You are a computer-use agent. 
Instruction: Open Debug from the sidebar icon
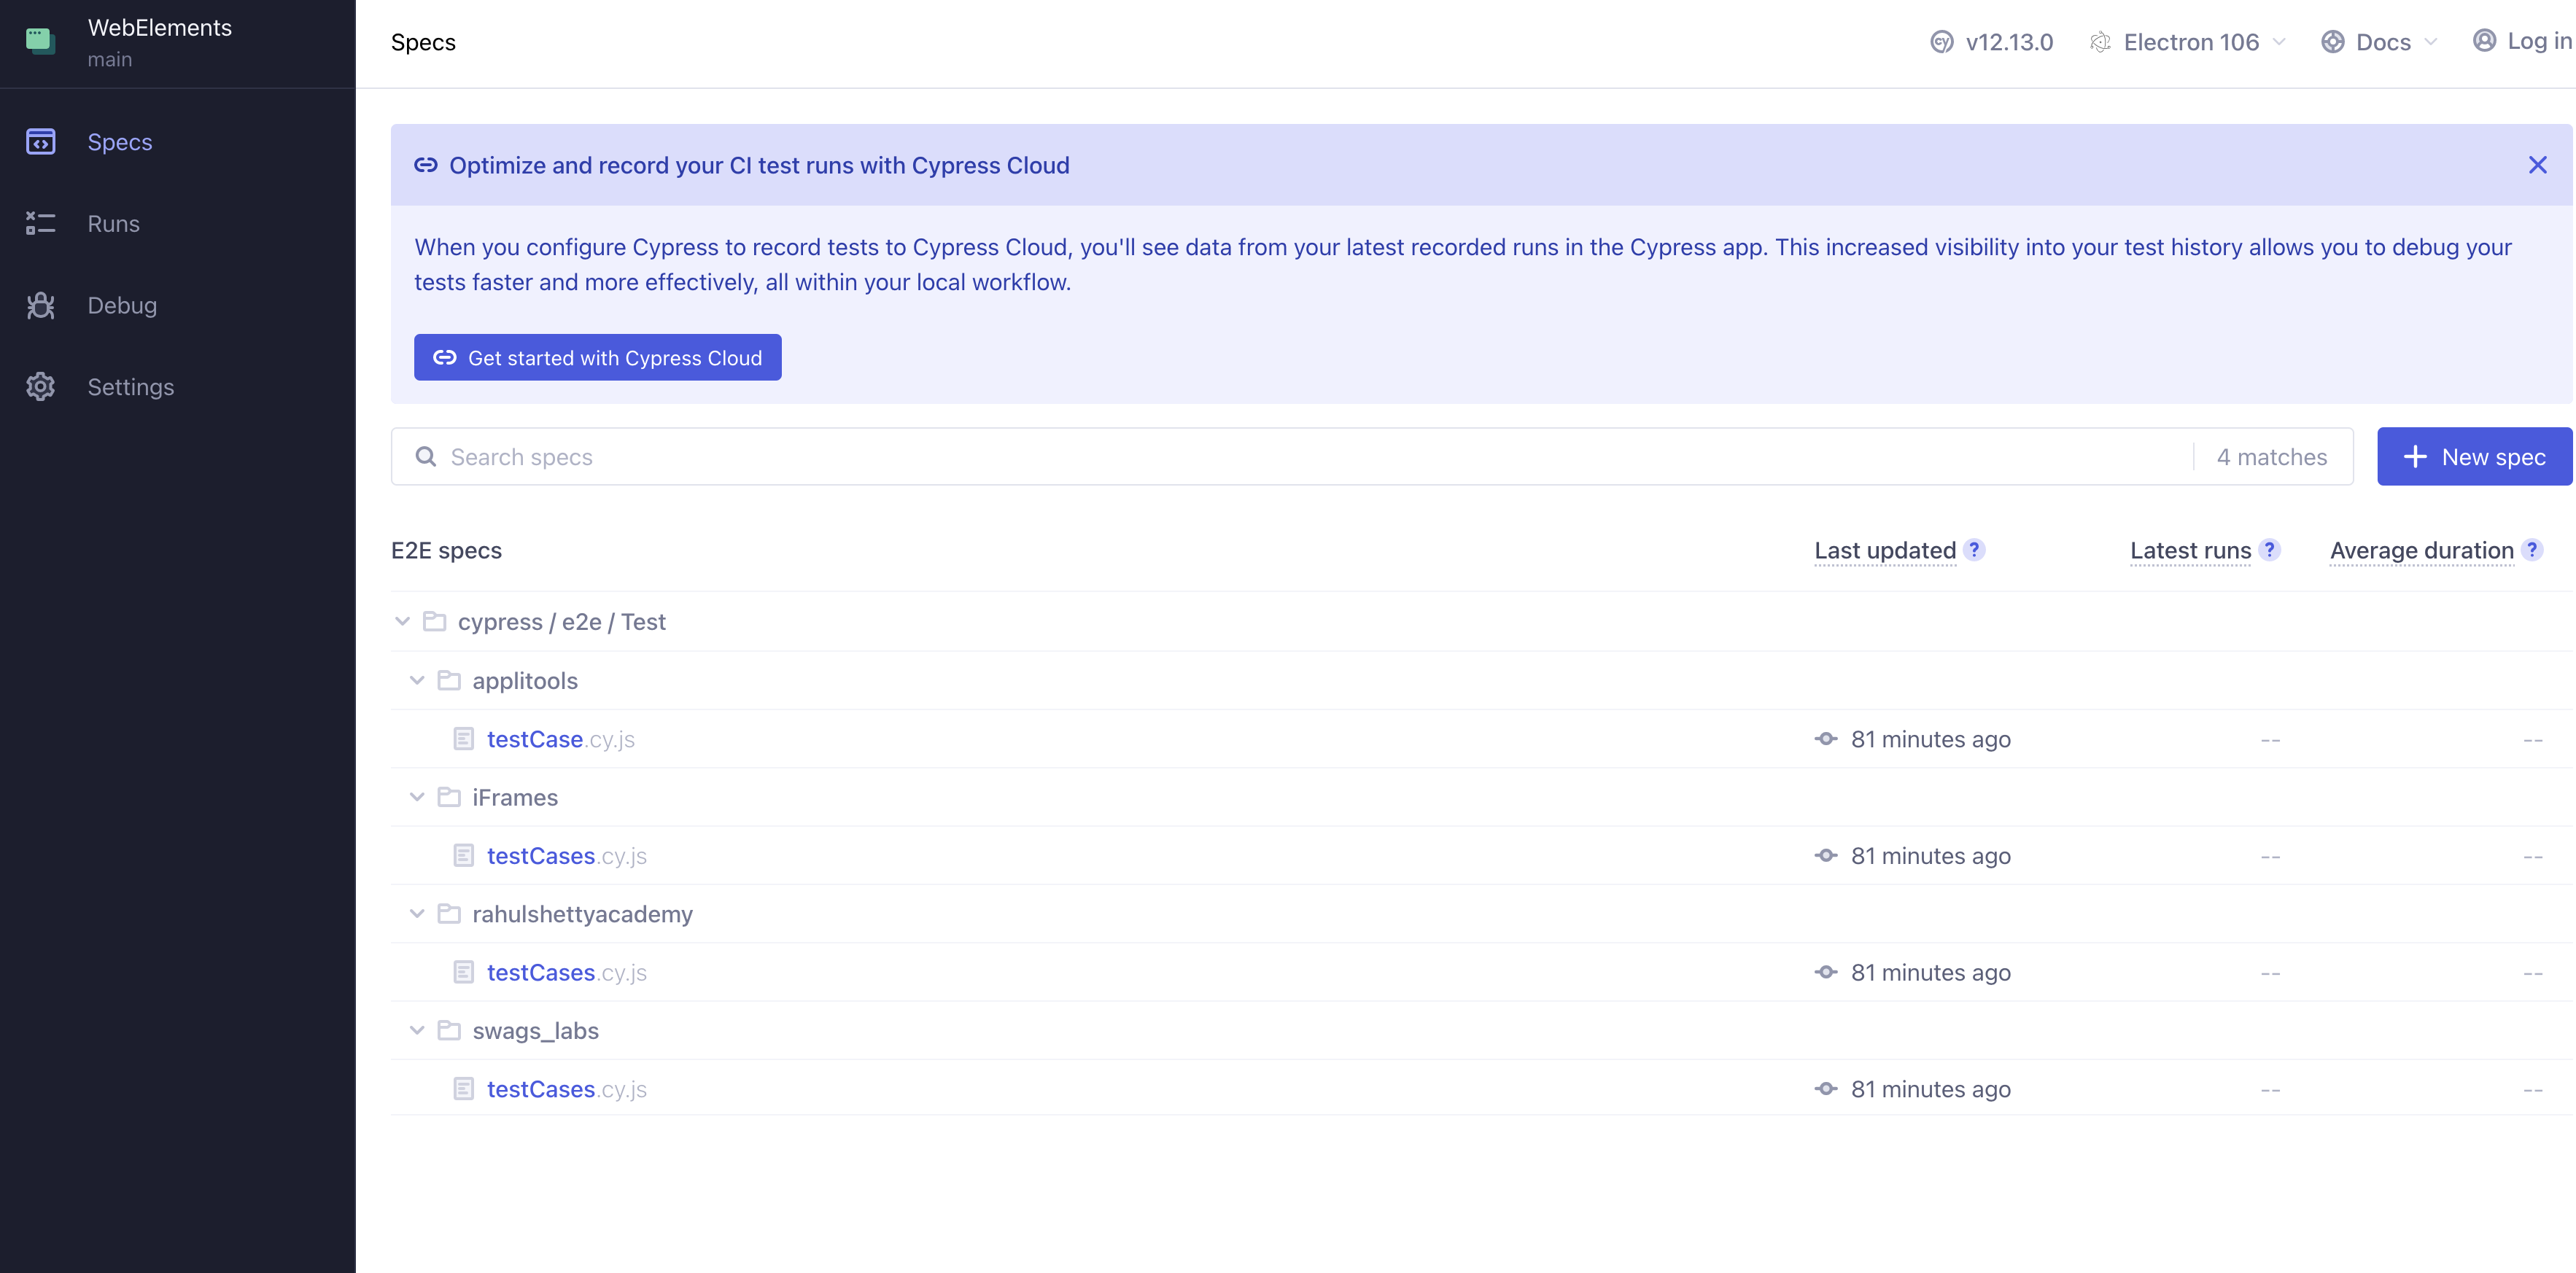pos(40,305)
